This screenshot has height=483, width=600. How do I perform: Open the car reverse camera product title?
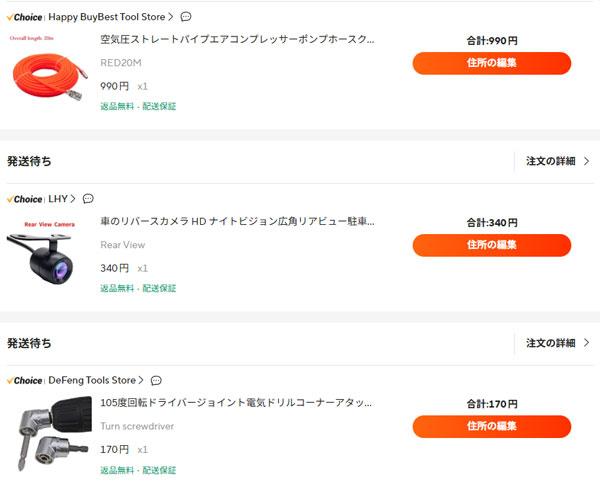point(238,222)
